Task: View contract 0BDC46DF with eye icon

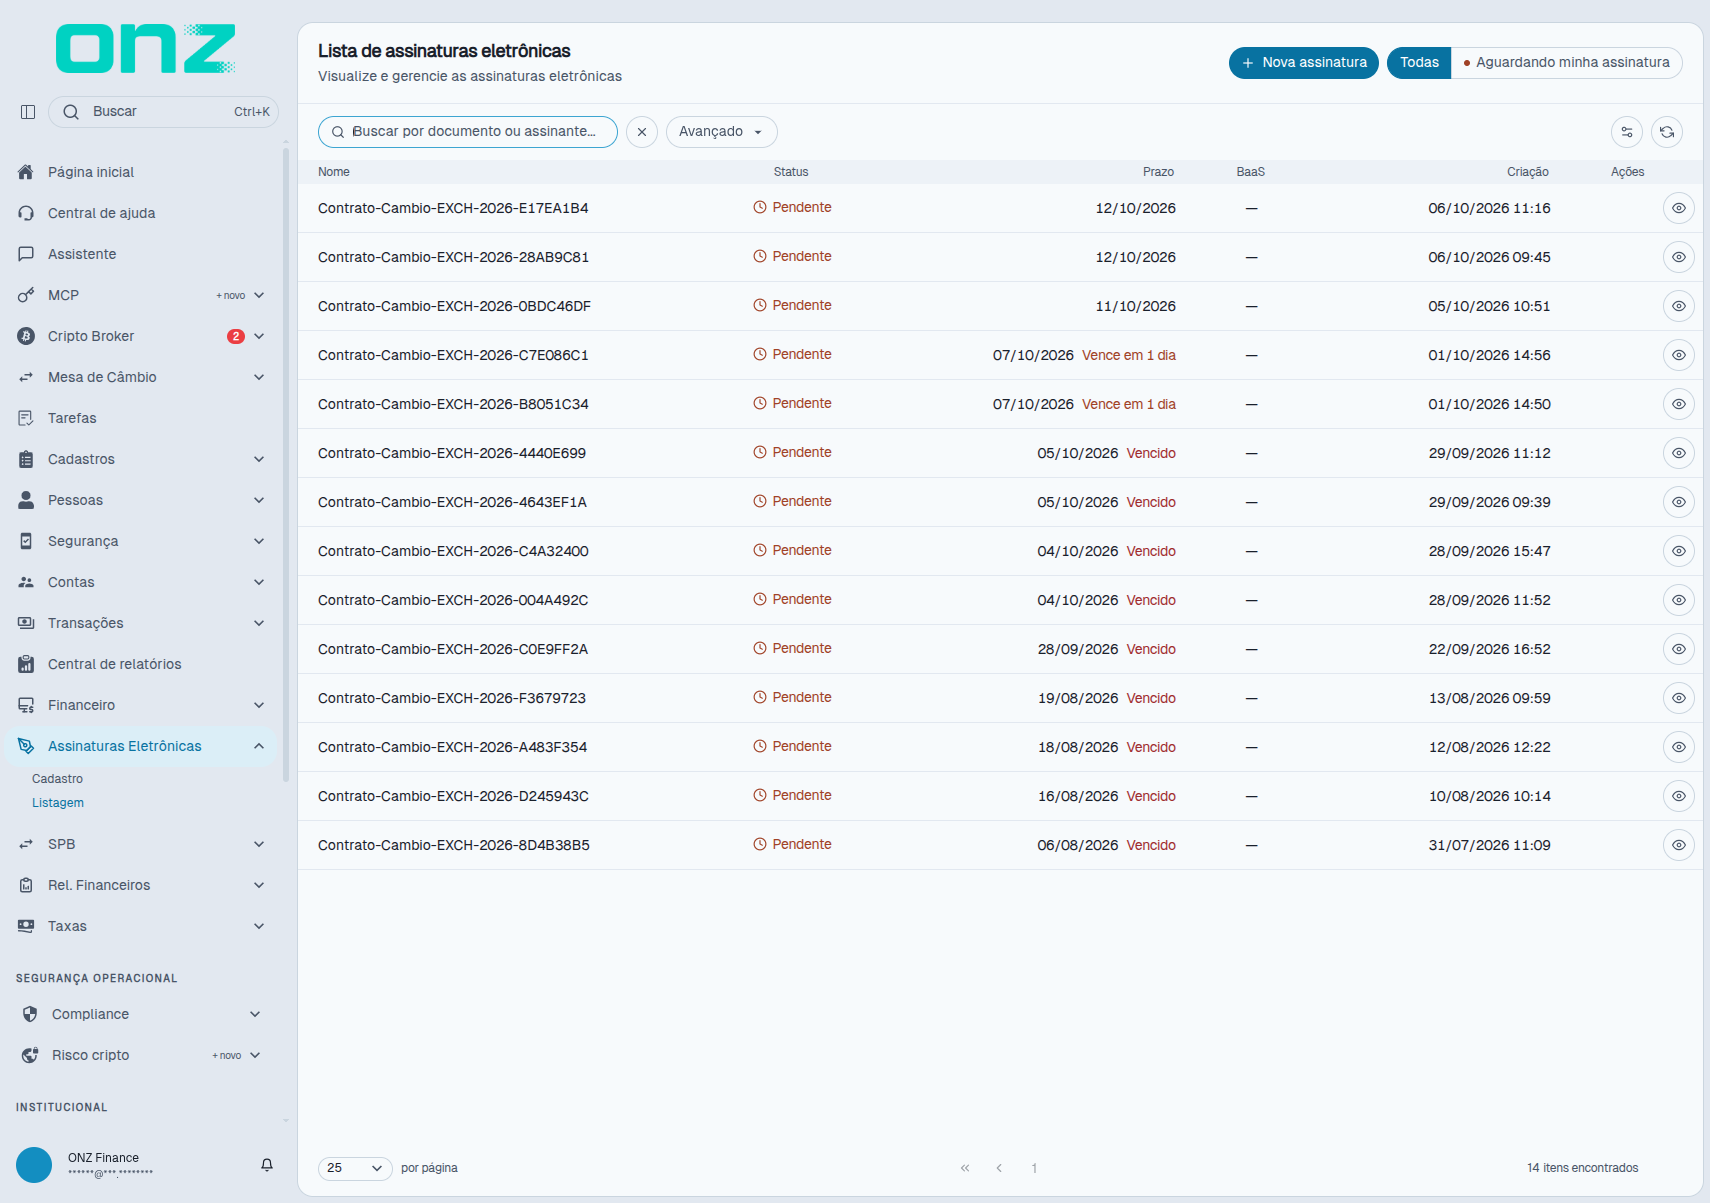Action: [1679, 306]
